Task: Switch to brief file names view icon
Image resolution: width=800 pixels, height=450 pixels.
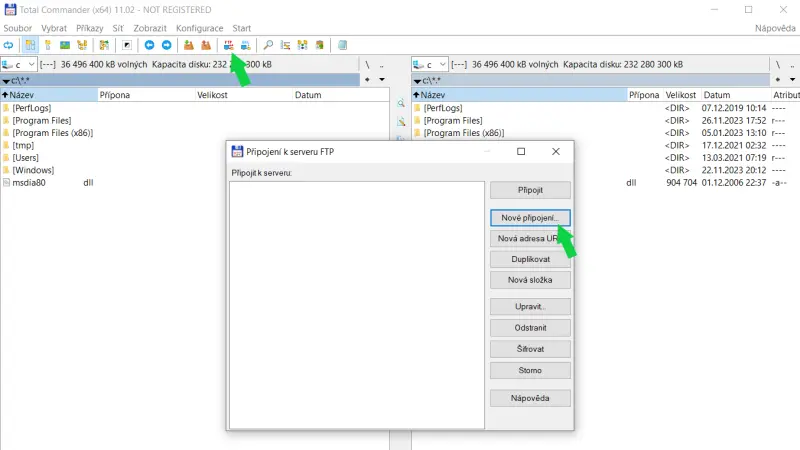Action: click(x=31, y=45)
